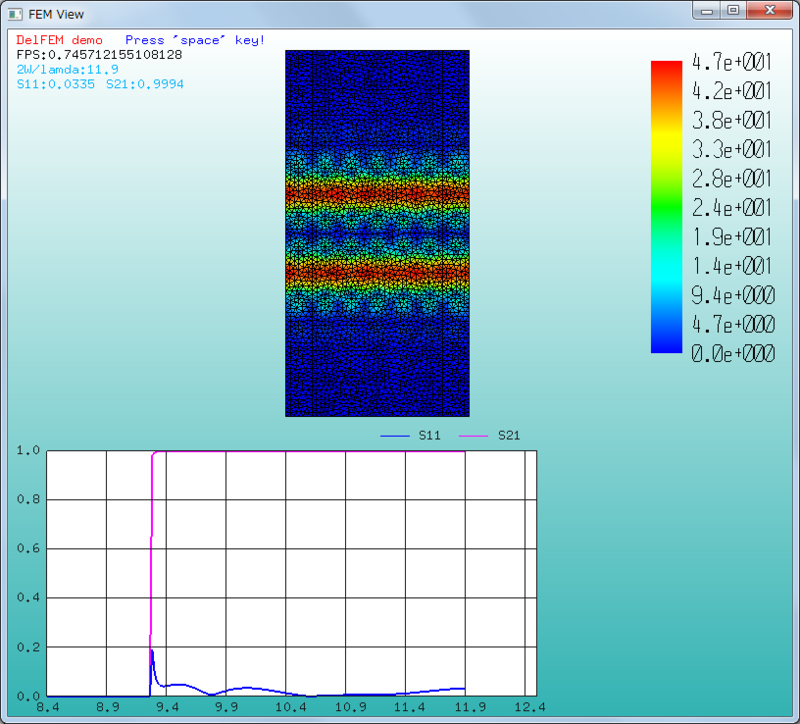Viewport: 800px width, 724px height.
Task: Click the S21:0.9994 value
Action: (x=145, y=84)
